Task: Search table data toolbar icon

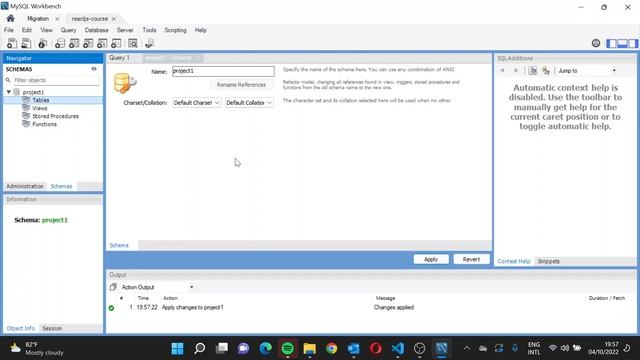Action: [133, 43]
